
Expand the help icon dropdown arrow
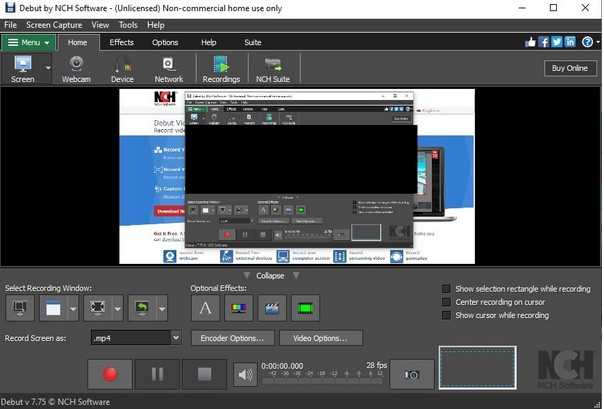tap(598, 42)
